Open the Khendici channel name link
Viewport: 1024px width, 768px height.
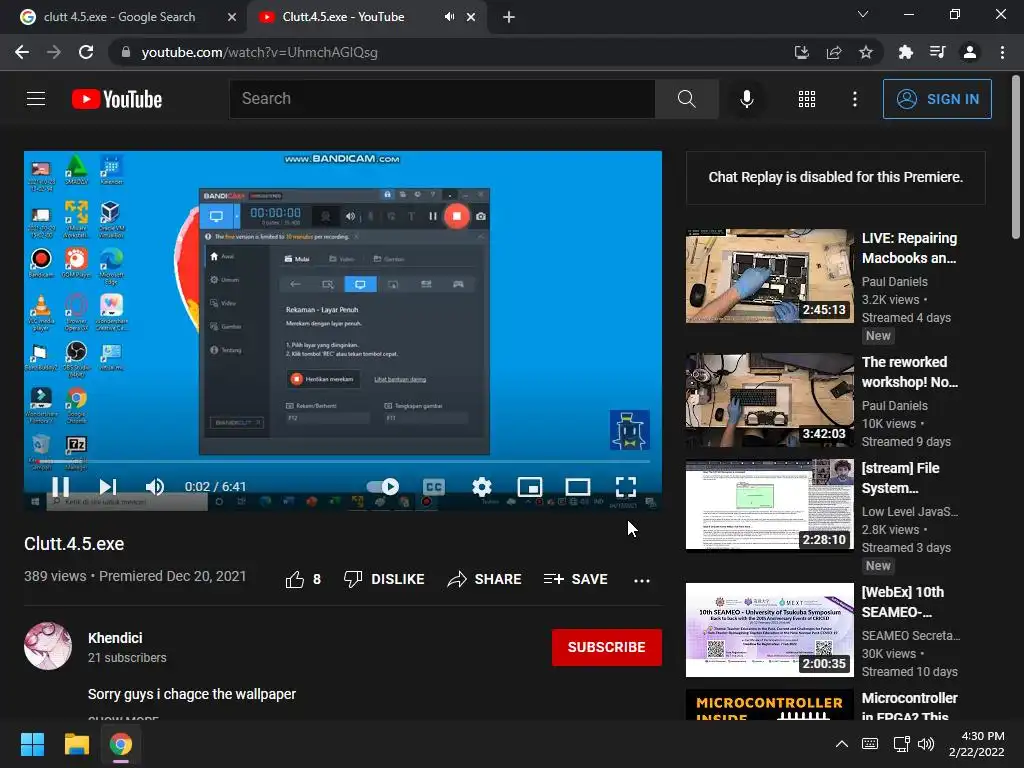115,638
